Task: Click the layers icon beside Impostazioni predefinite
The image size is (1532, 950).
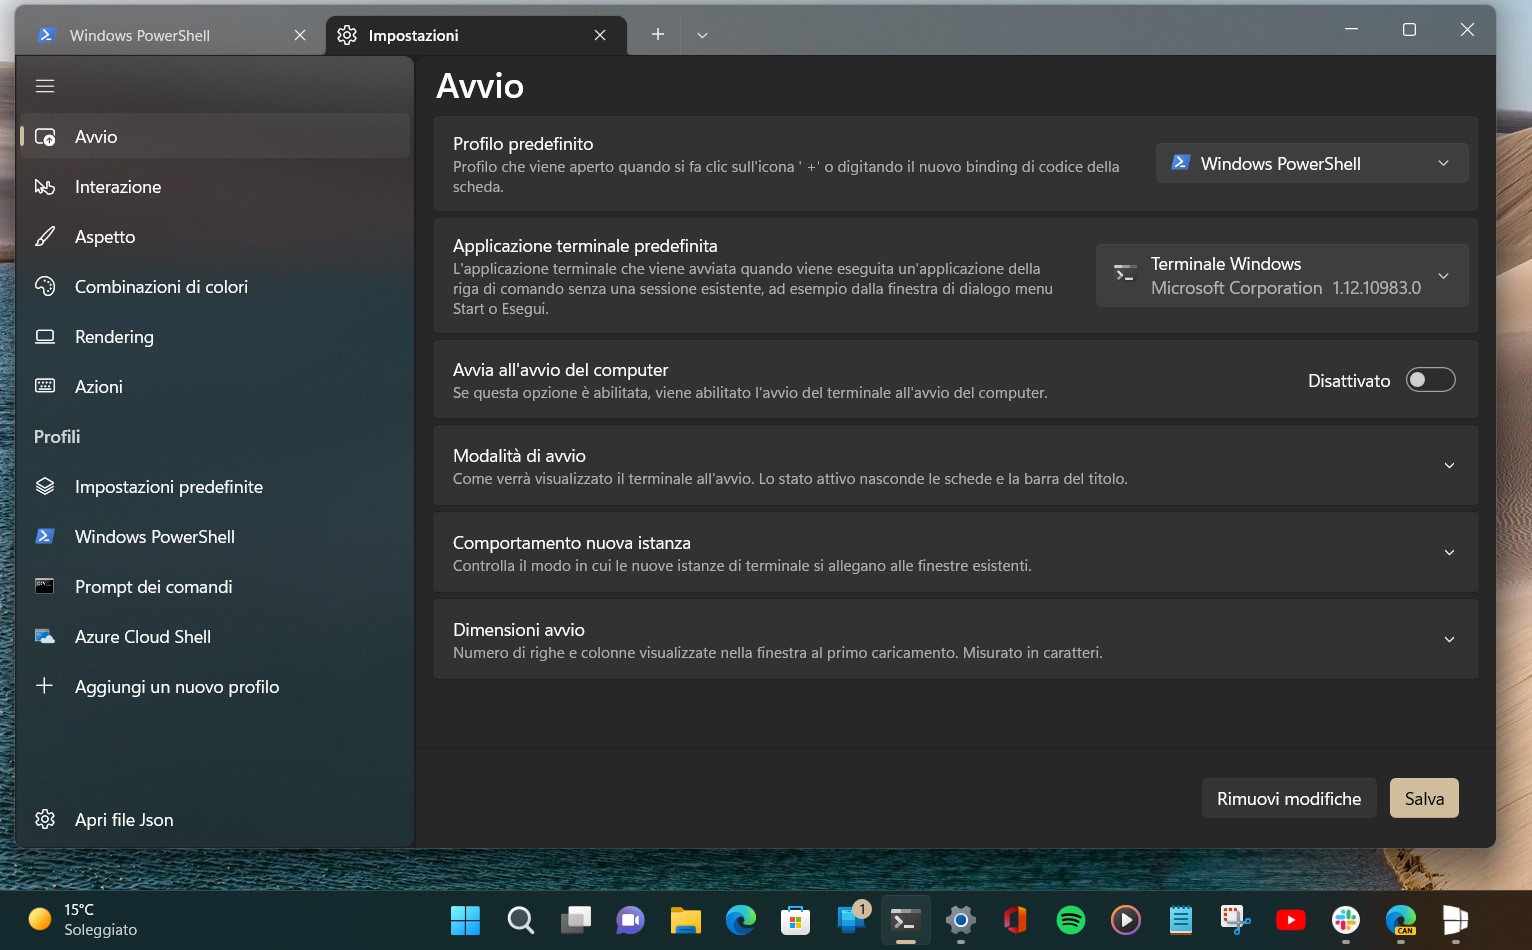Action: tap(45, 486)
